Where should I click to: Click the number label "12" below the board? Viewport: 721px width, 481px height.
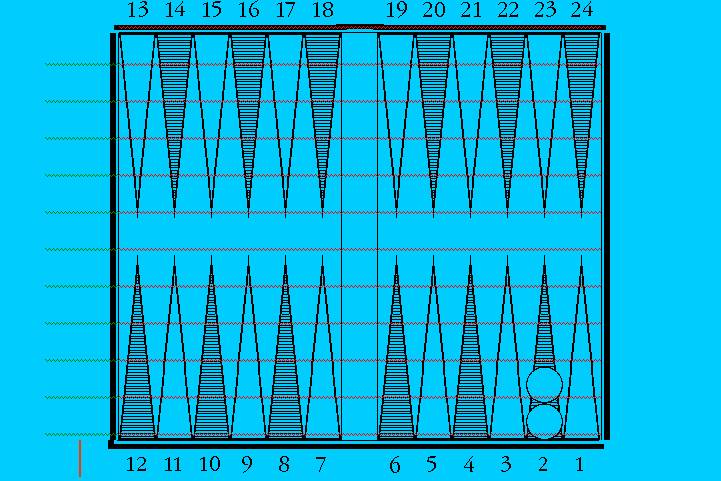point(137,464)
